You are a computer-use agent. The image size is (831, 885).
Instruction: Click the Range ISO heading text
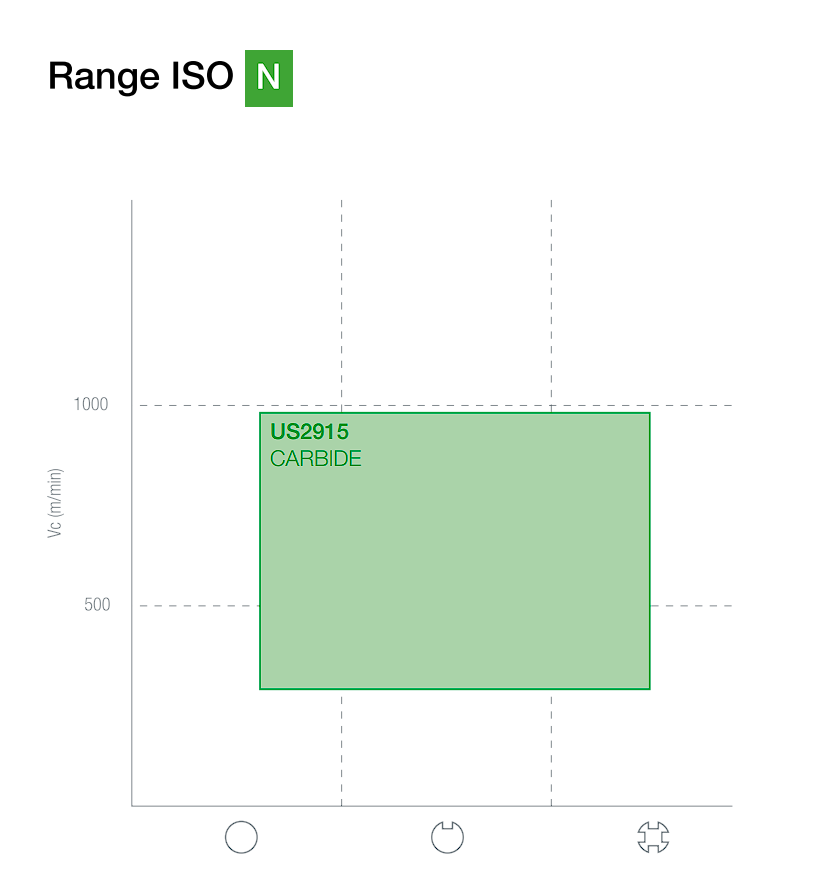tap(141, 76)
